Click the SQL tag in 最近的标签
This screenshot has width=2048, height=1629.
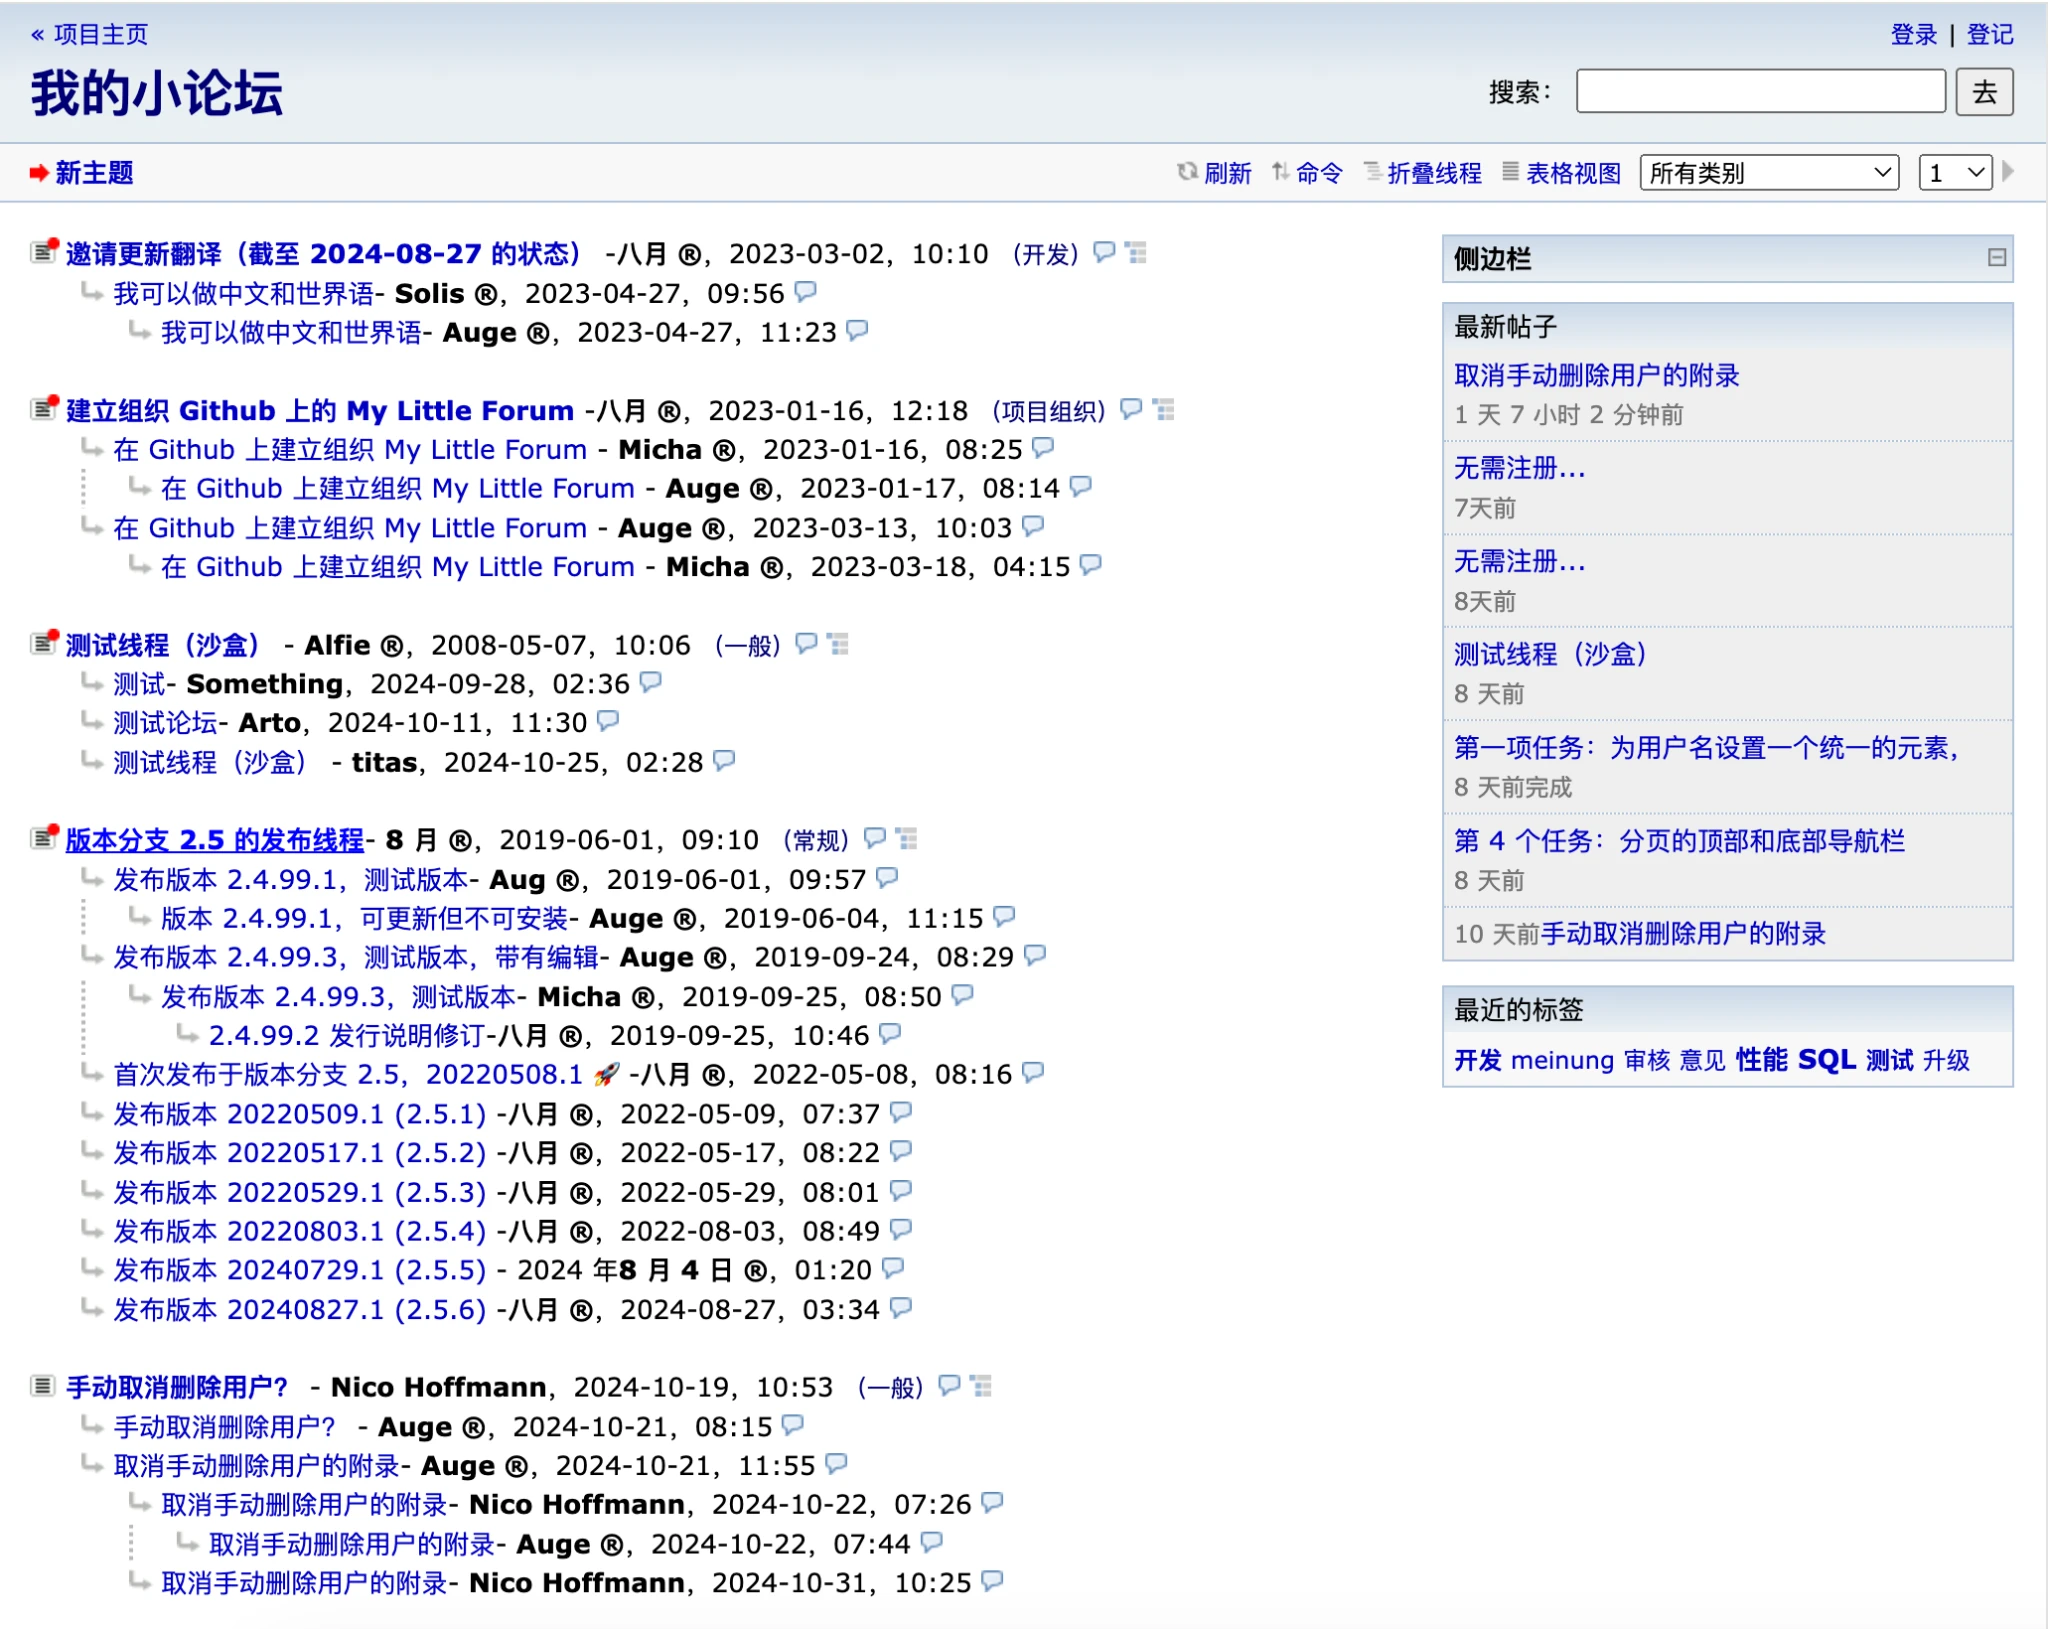tap(1826, 1059)
